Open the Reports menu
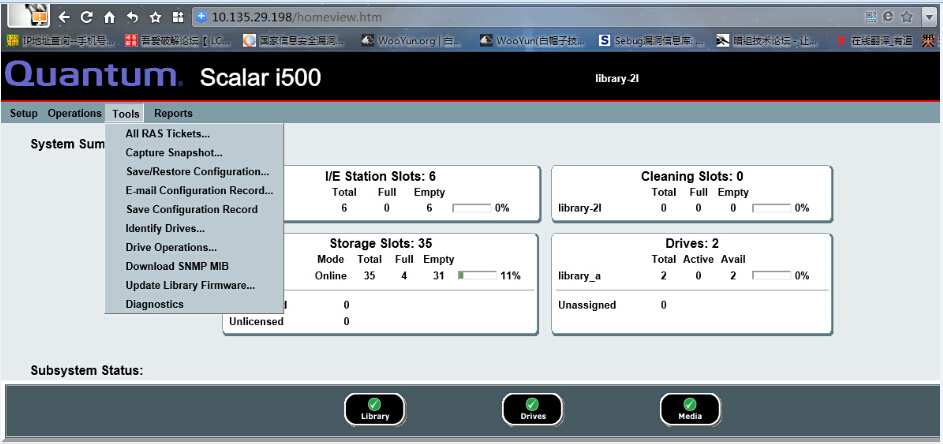 click(173, 113)
